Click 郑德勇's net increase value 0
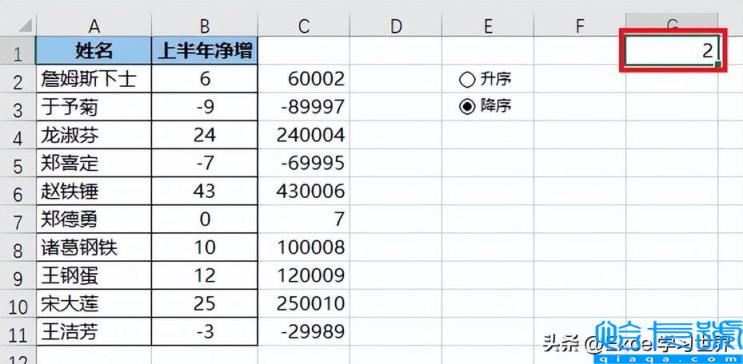 click(205, 219)
